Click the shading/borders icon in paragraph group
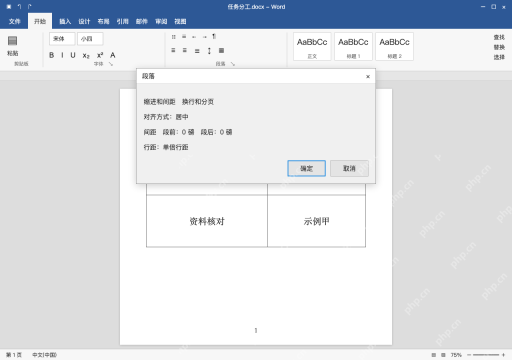512x360 pixels. click(221, 50)
